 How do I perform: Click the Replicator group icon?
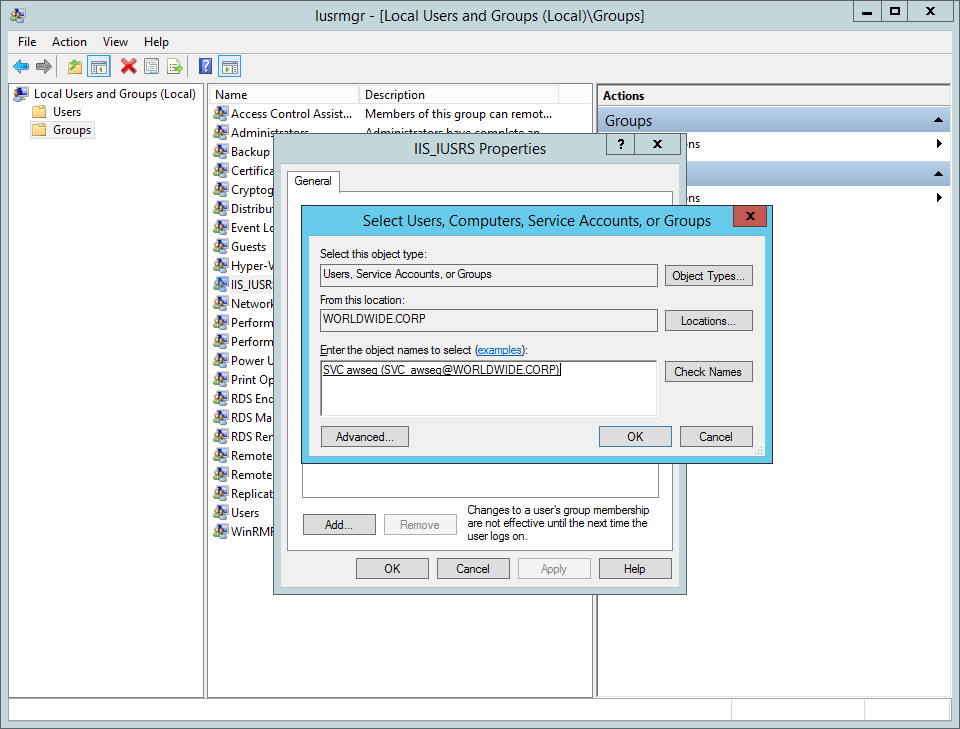pos(220,493)
